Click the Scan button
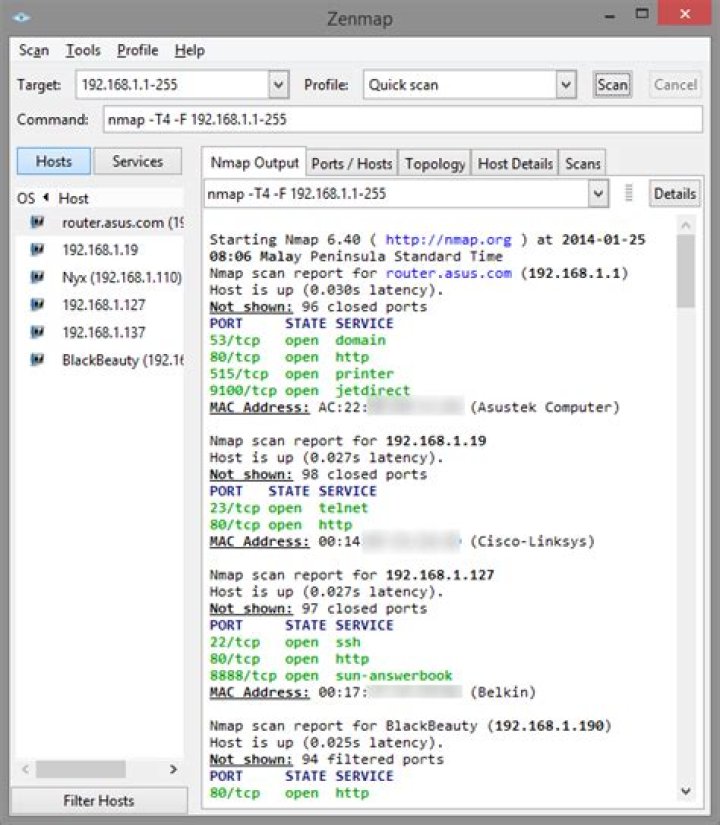The height and width of the screenshot is (825, 720). pos(612,85)
